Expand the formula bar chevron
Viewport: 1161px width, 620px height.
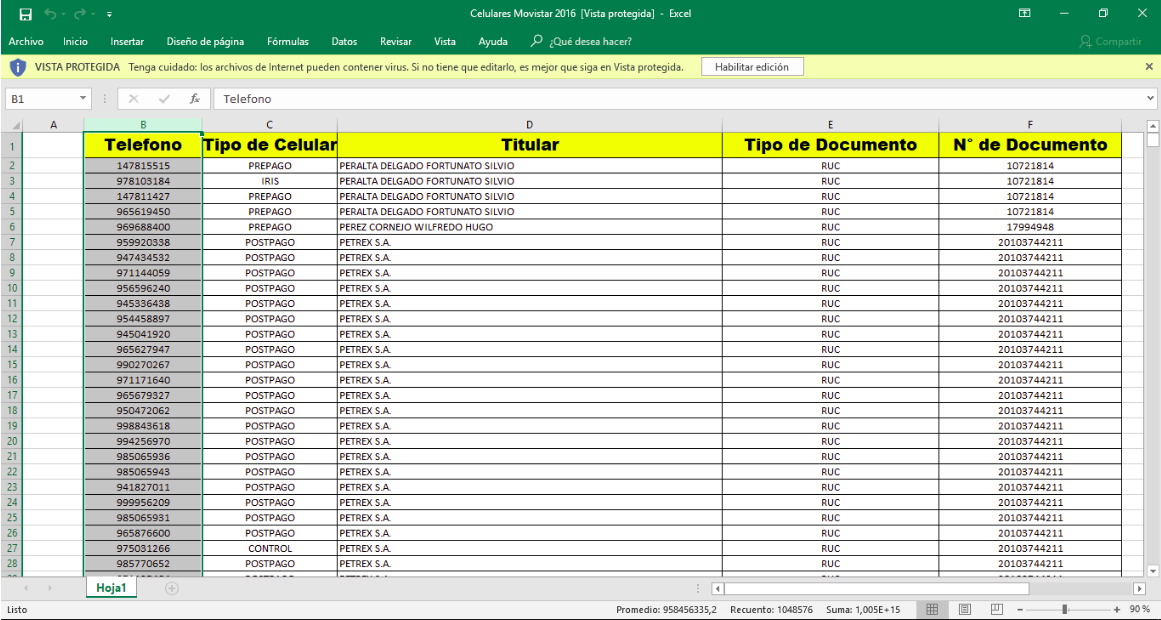click(1151, 98)
